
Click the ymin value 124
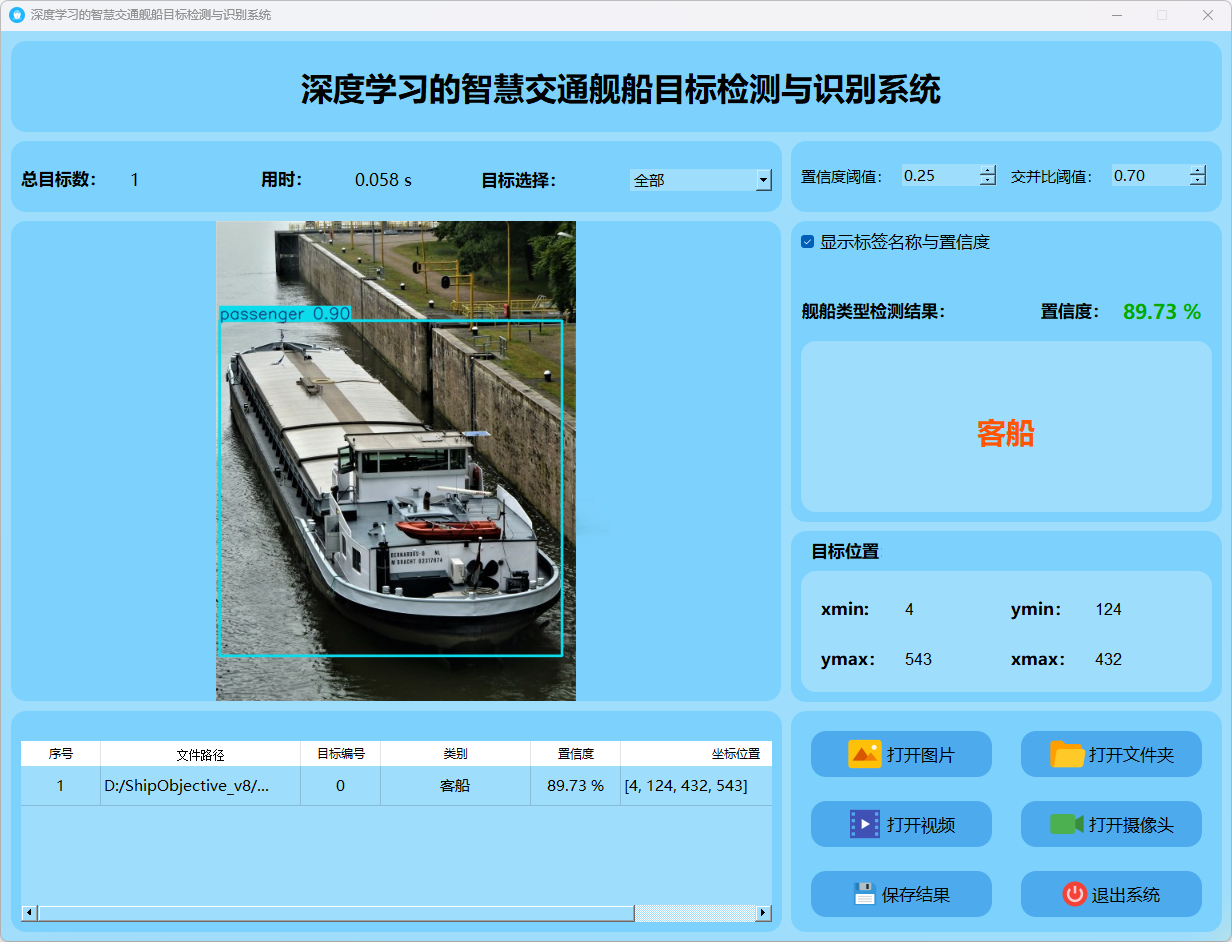tap(1108, 609)
